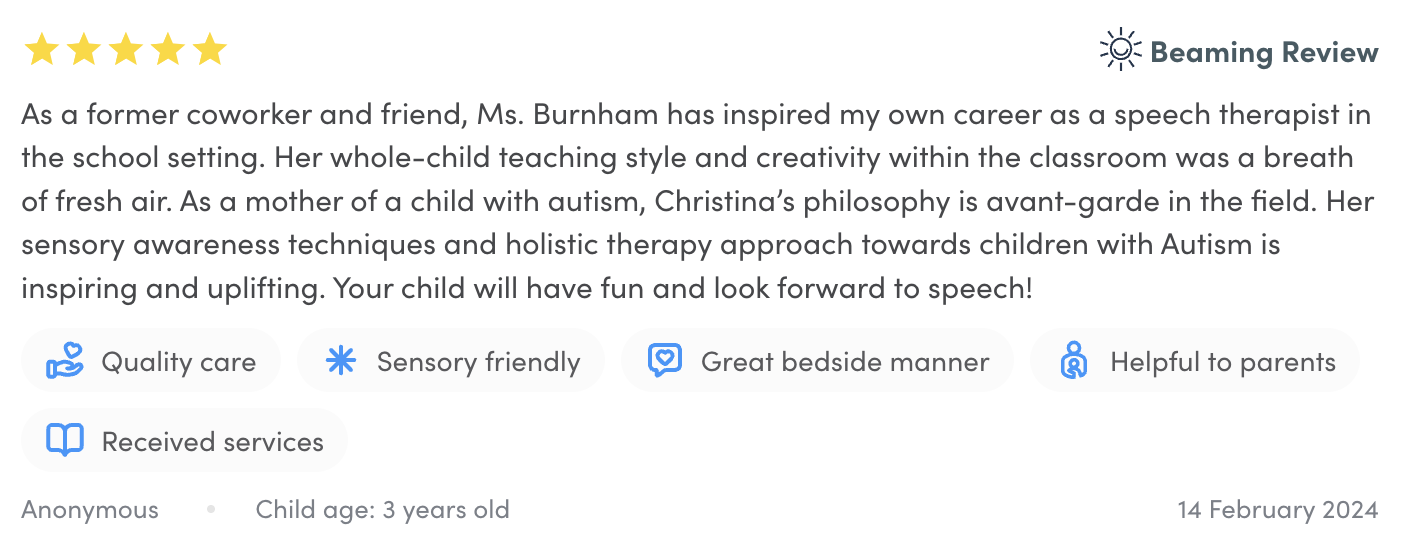Click the Beaming Review label

pos(1264,52)
